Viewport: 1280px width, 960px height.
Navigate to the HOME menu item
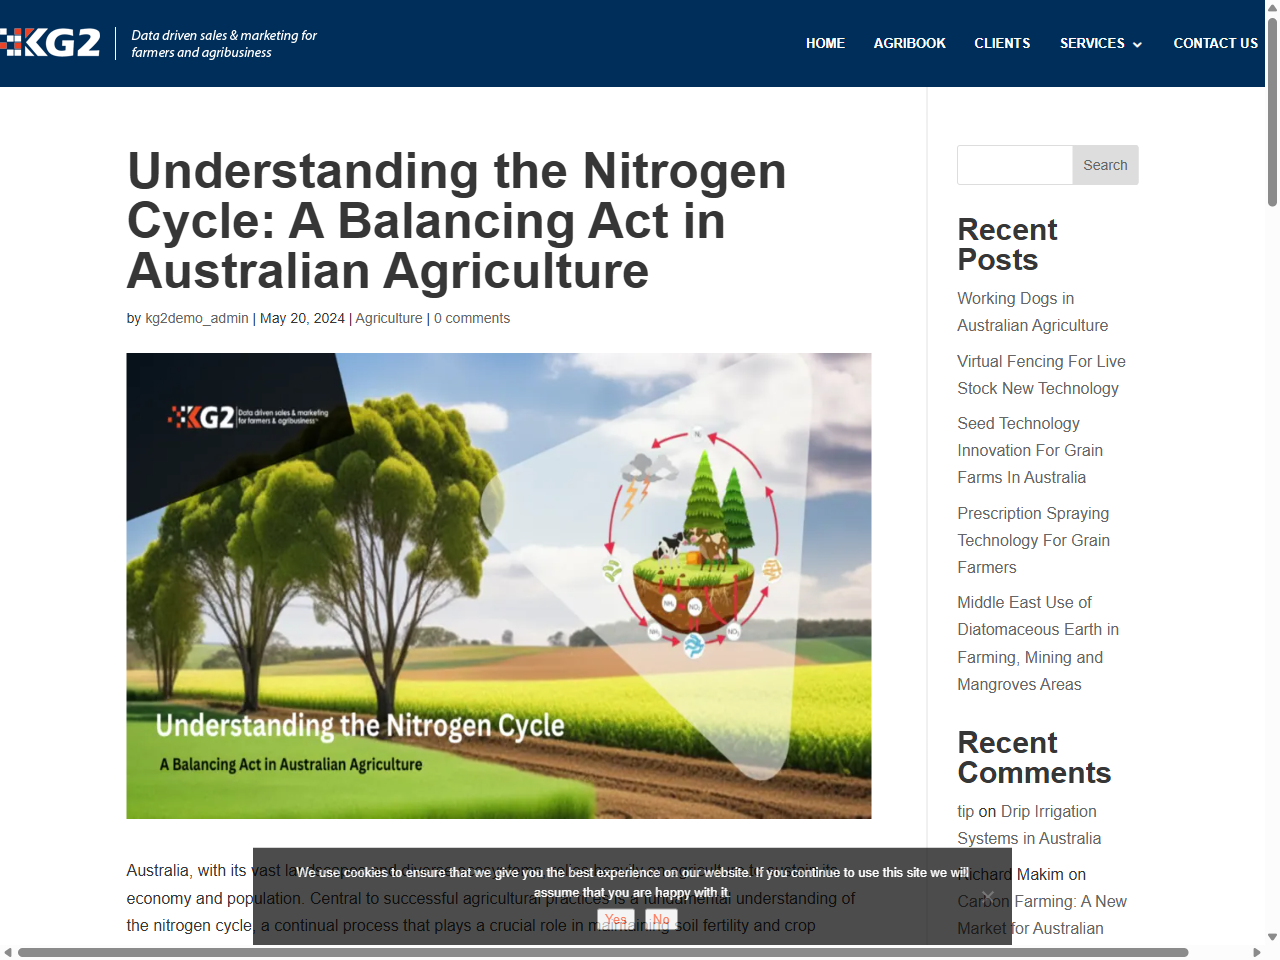click(x=825, y=44)
